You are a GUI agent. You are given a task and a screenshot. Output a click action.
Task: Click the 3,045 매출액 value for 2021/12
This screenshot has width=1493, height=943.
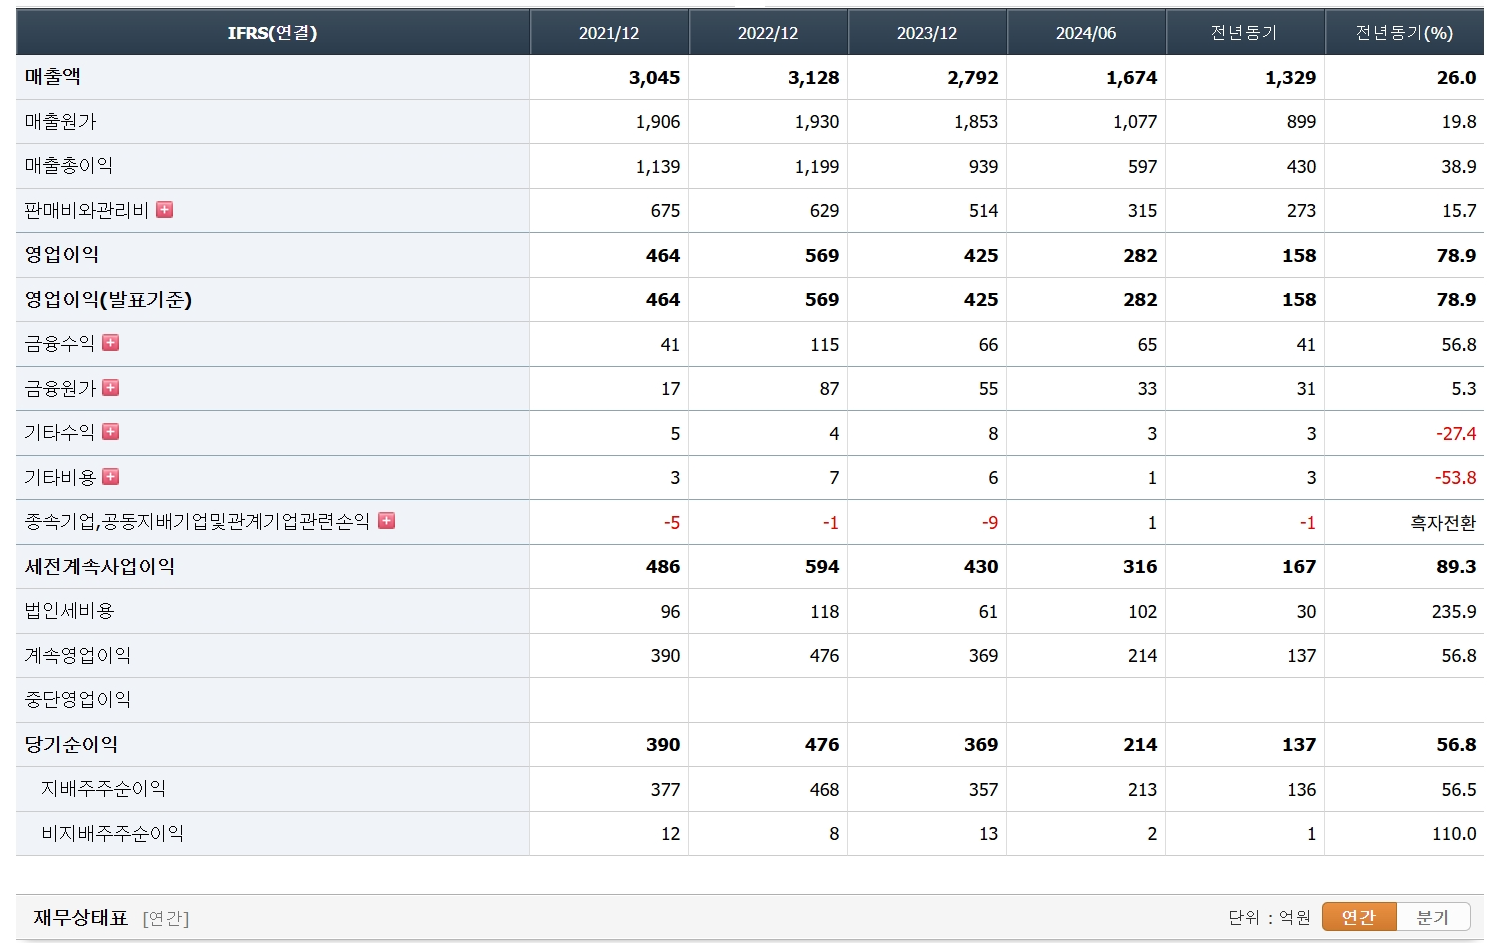click(x=655, y=78)
